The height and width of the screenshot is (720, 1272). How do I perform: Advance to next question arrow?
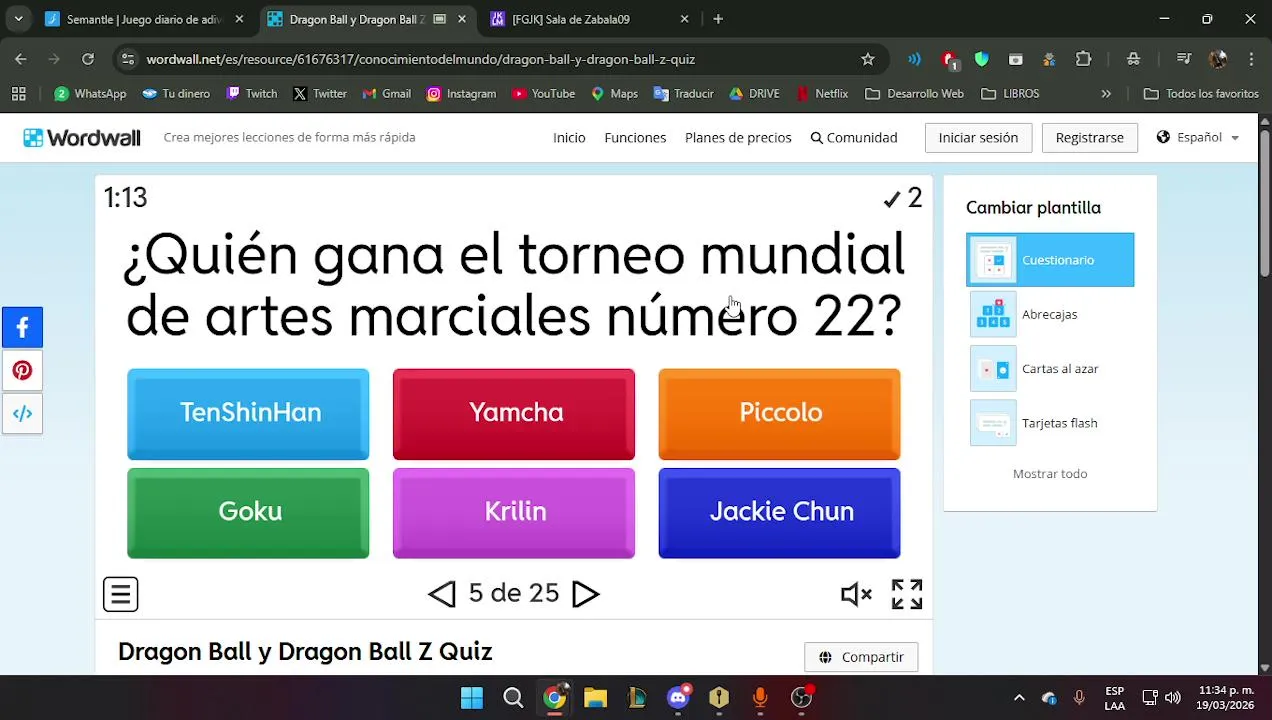pyautogui.click(x=586, y=594)
